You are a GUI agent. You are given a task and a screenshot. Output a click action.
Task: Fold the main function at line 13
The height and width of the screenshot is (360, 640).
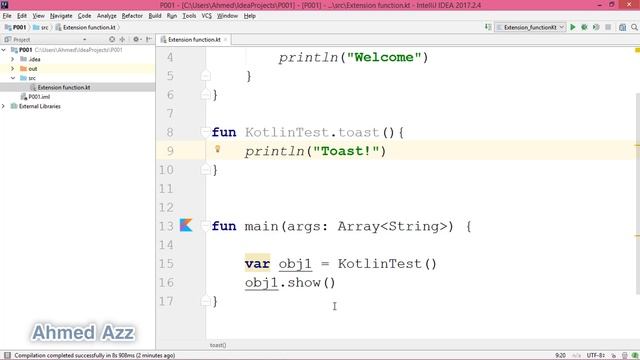coord(205,226)
